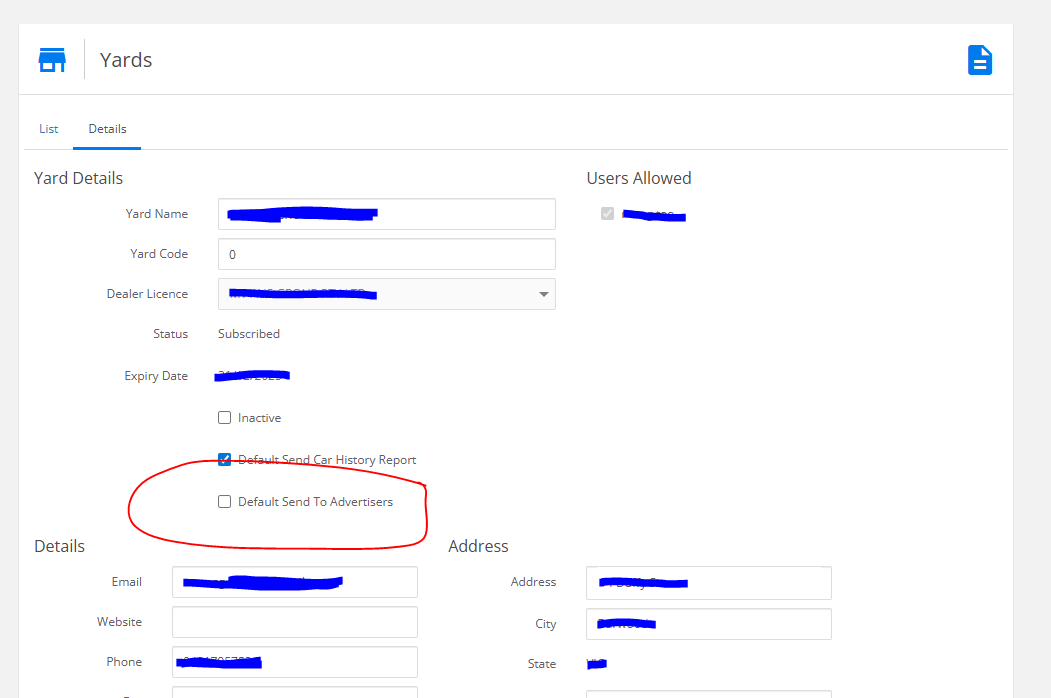Select the empty Website field
Screen dimensions: 1051x698
click(294, 622)
